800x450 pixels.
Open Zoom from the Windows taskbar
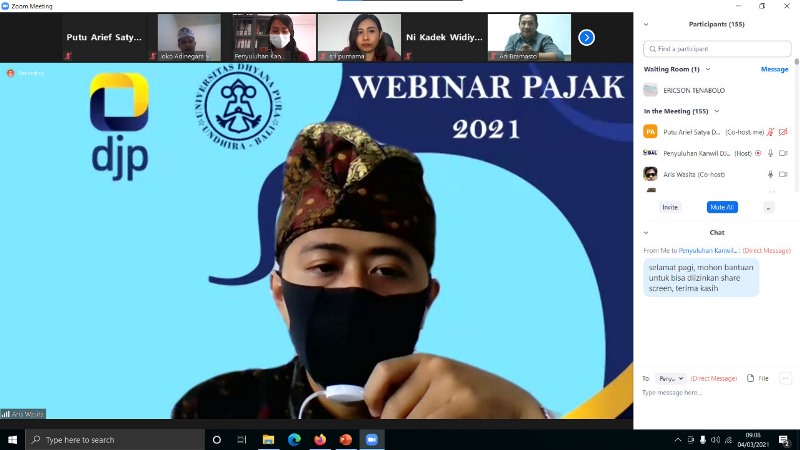click(372, 439)
